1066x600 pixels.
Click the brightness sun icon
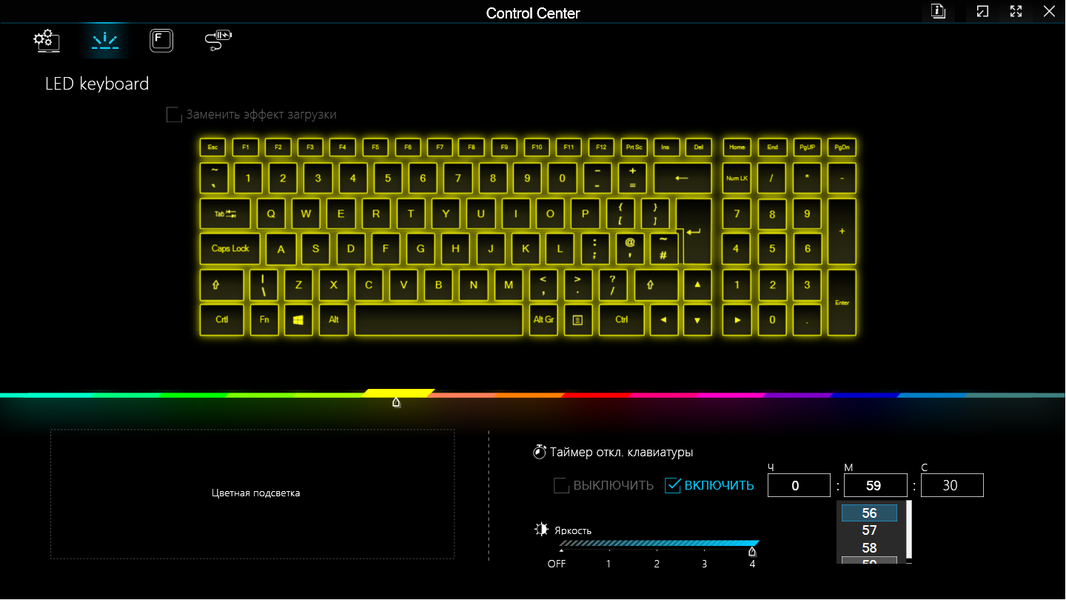[x=541, y=529]
